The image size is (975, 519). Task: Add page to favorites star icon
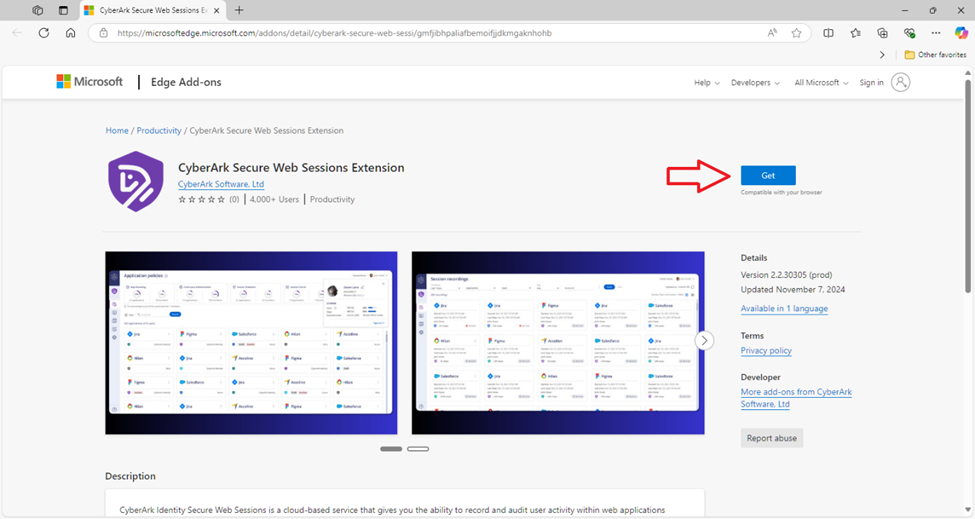click(x=797, y=33)
